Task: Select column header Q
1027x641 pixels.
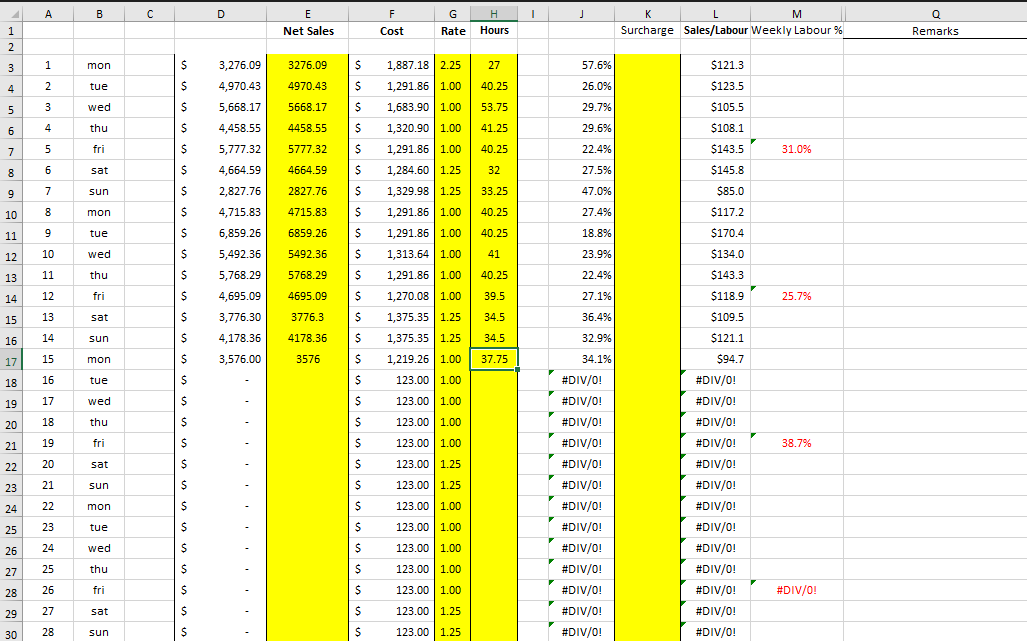Action: [935, 14]
